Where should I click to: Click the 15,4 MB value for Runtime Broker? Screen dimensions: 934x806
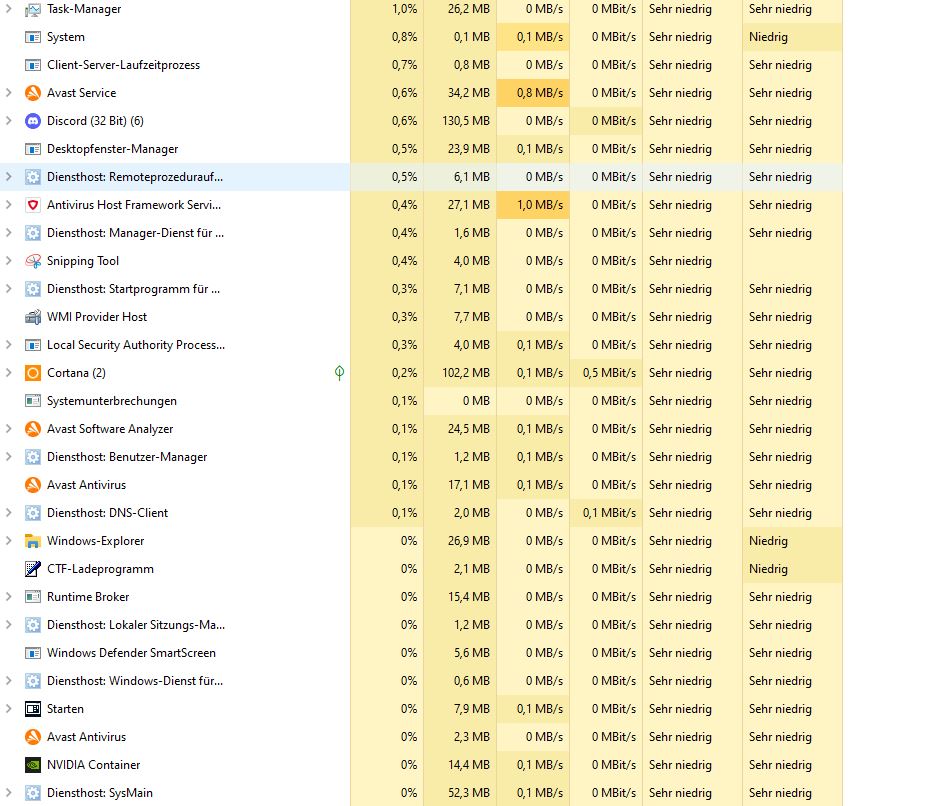(x=469, y=597)
